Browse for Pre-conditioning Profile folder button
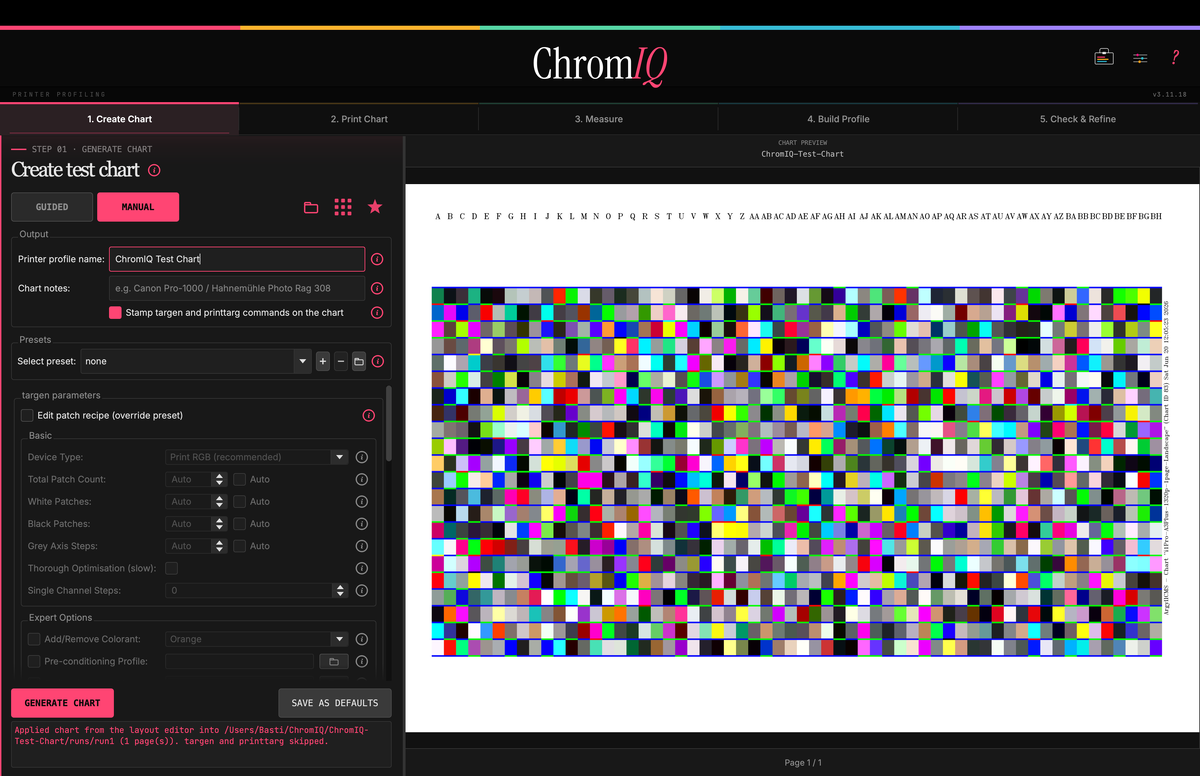 (333, 661)
